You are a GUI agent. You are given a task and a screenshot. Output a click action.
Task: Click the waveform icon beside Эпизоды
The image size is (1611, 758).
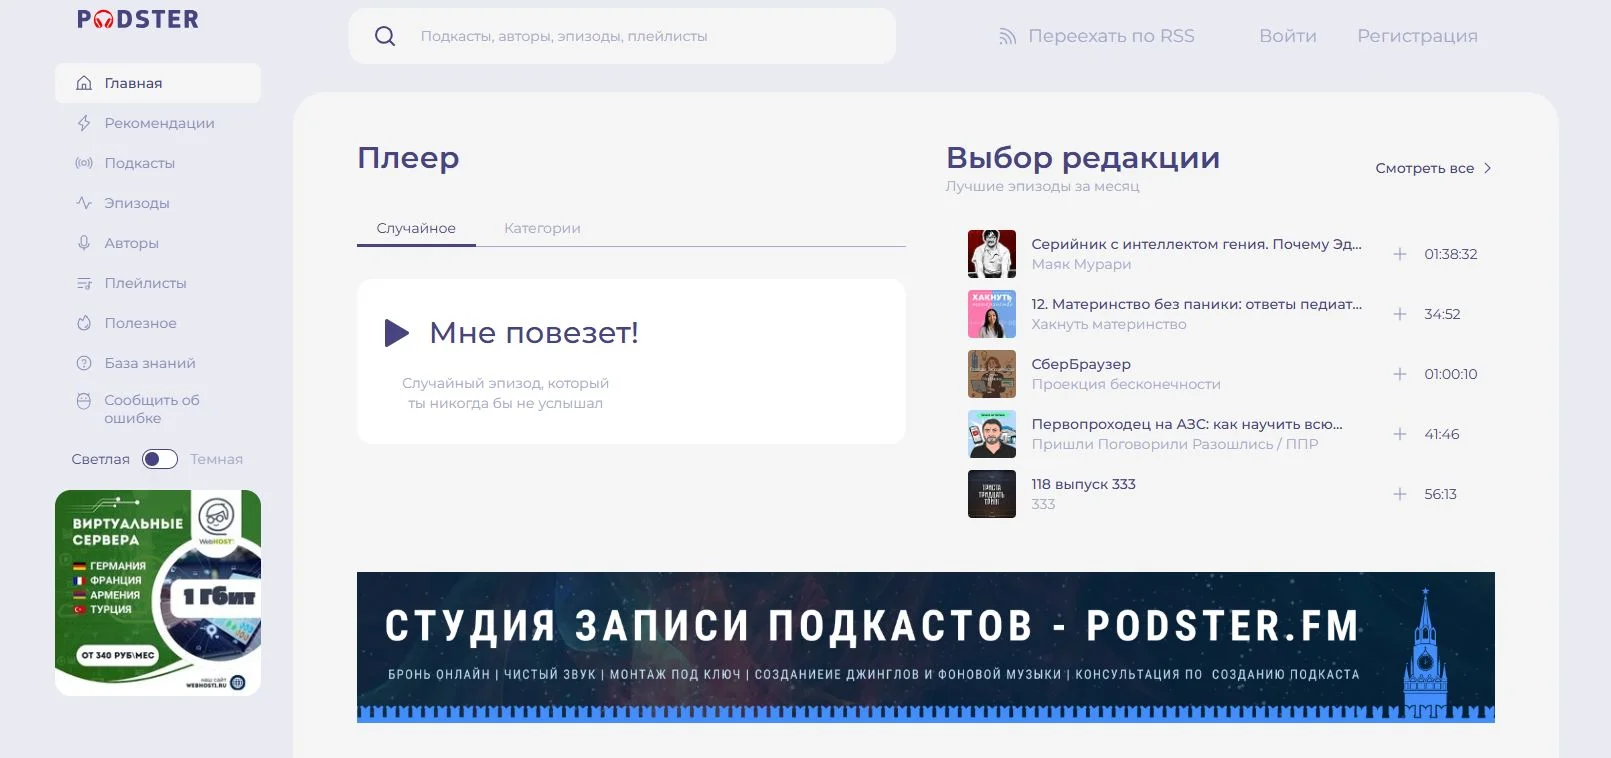[84, 203]
